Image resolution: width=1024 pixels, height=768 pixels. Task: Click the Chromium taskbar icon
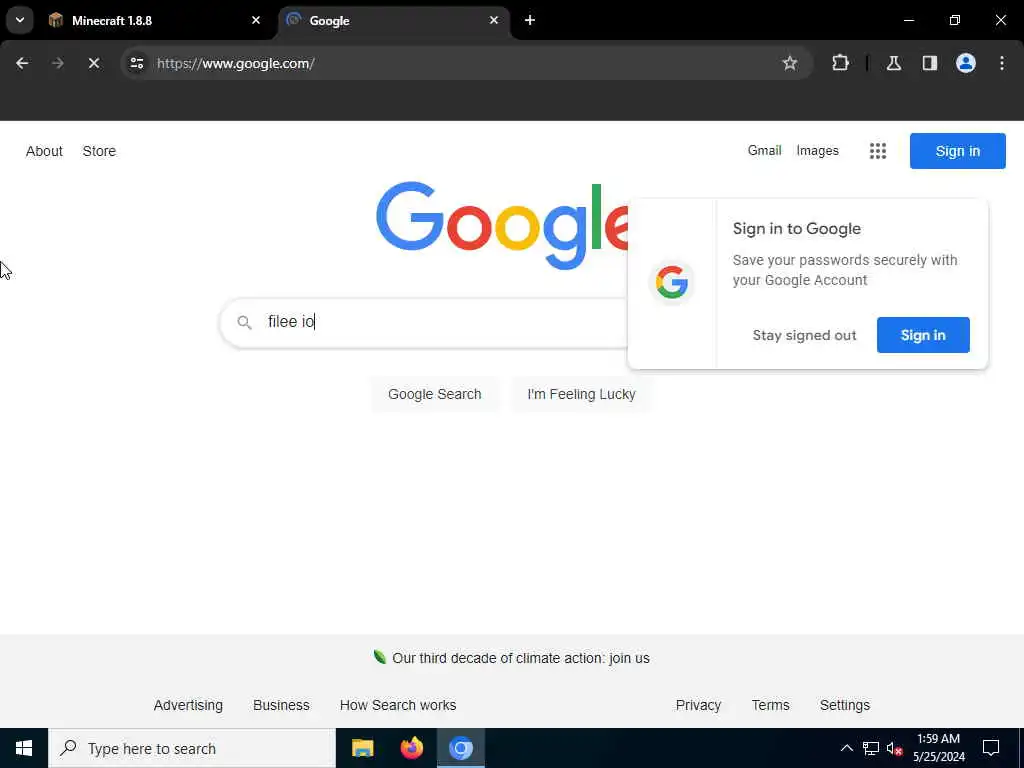click(460, 748)
